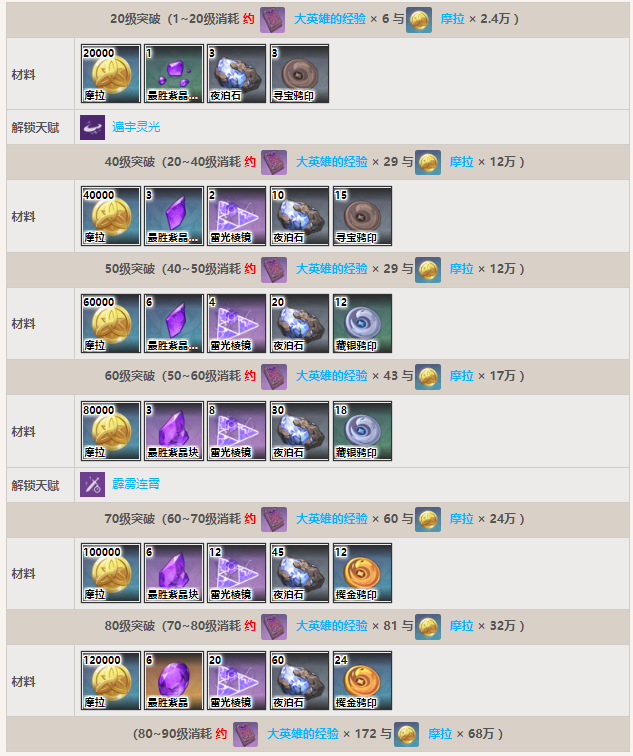
Task: Click the 大英雄的经验 book icon in 60级突破 header
Action: pos(274,377)
